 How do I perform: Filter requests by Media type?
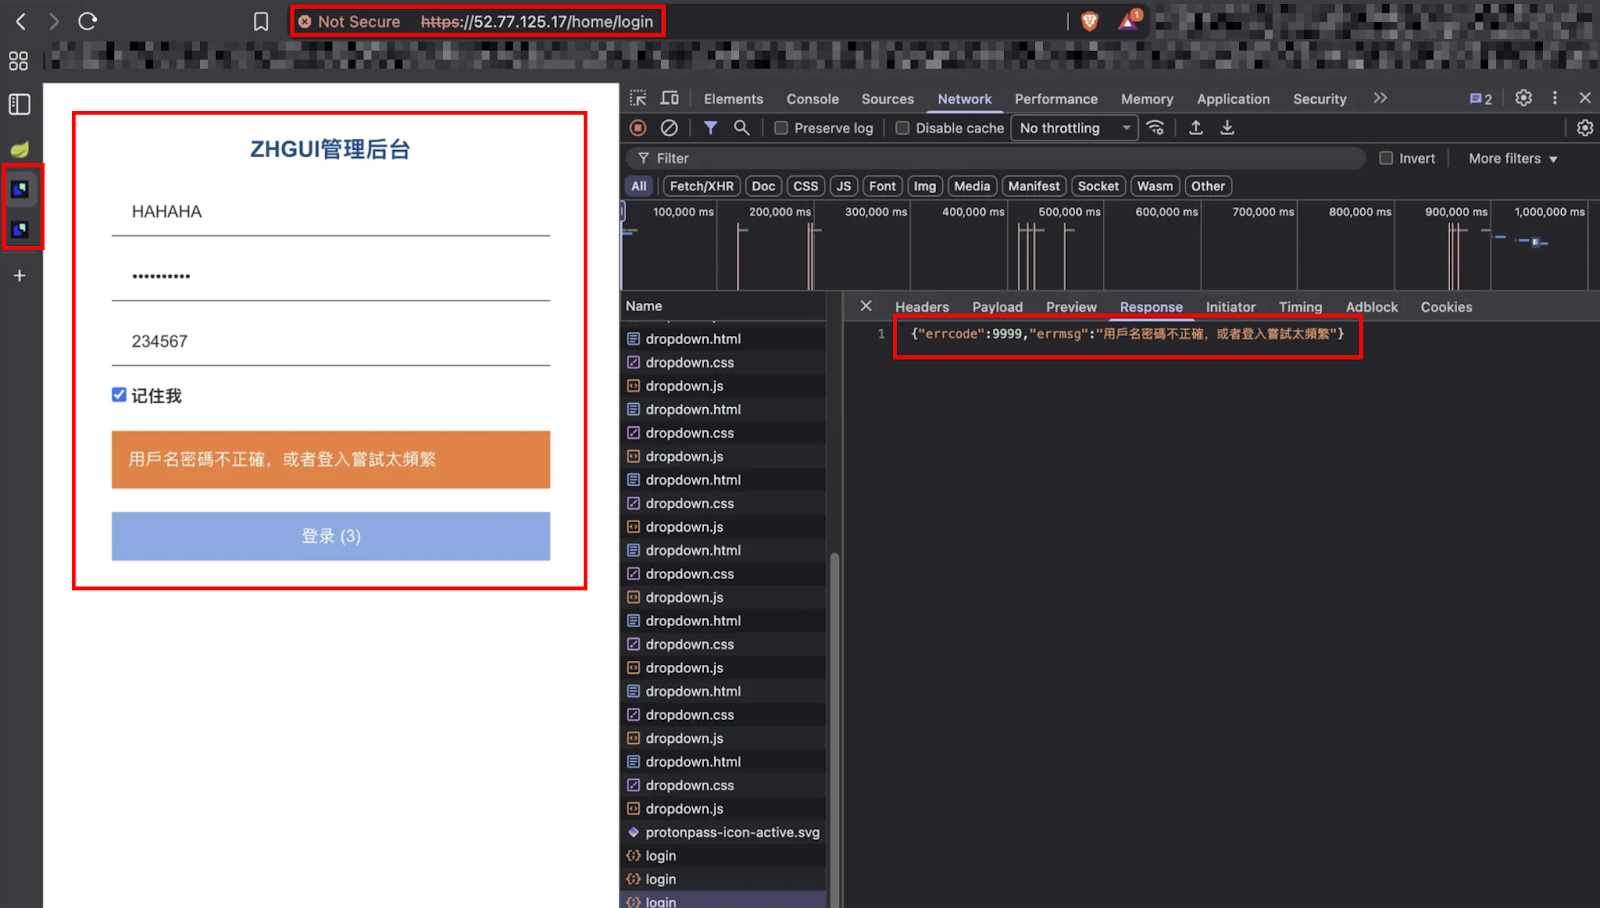click(971, 186)
